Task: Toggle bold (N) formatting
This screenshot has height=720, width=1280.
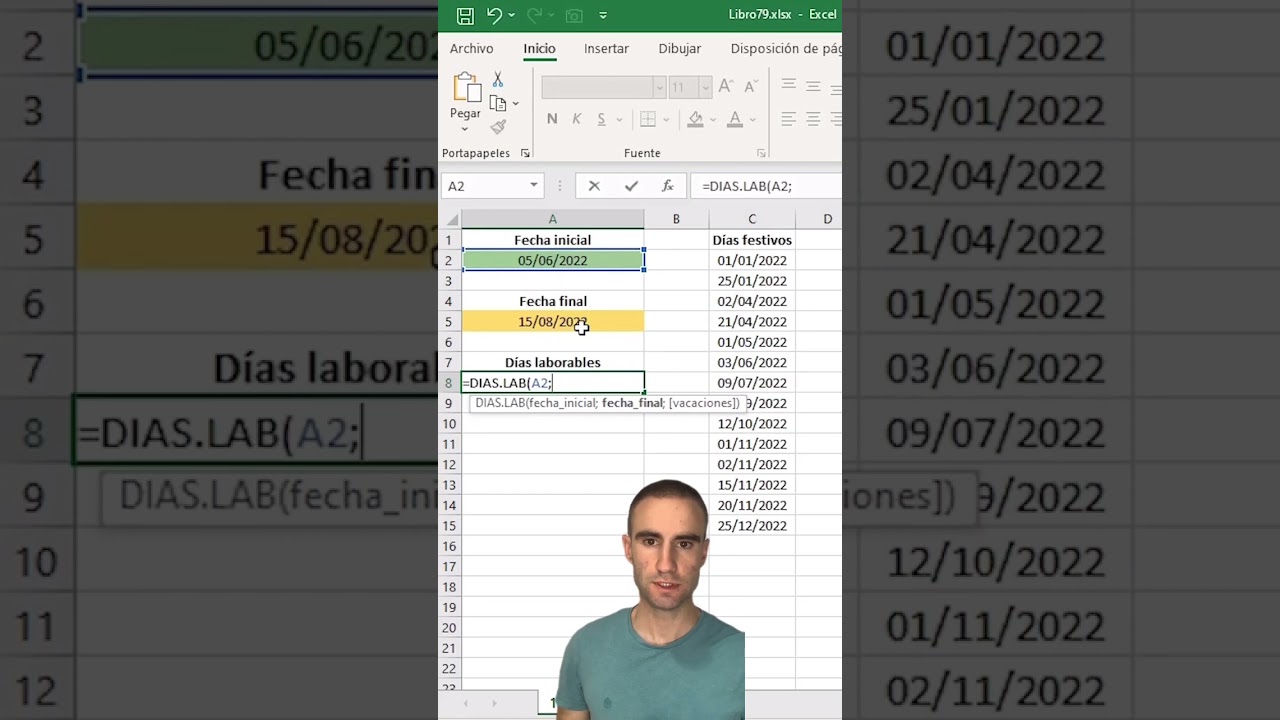Action: (552, 119)
